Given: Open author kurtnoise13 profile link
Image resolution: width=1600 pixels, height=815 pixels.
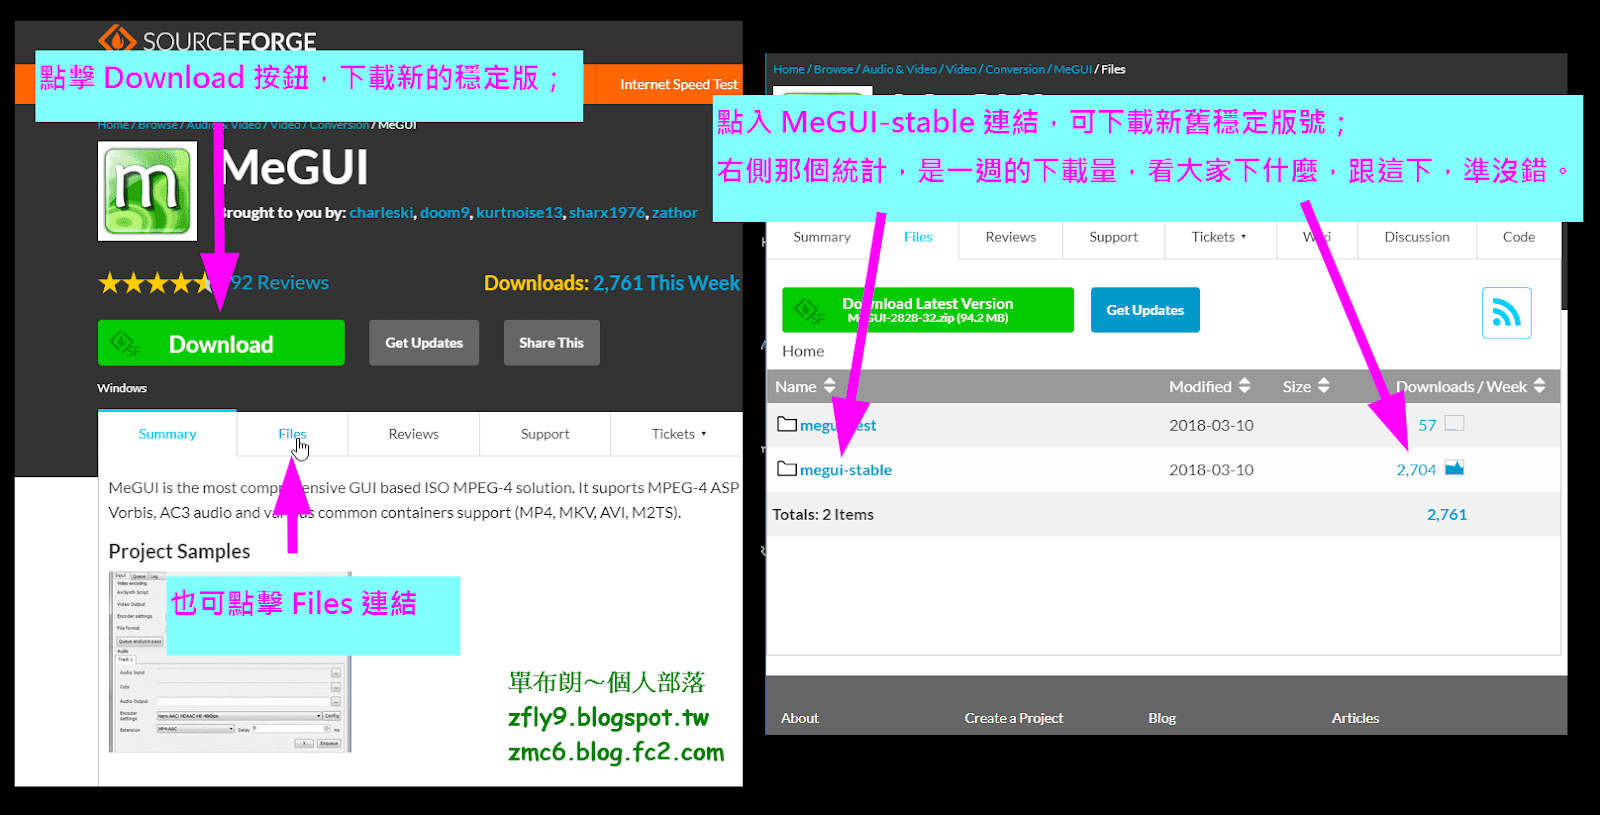Looking at the screenshot, I should [519, 213].
